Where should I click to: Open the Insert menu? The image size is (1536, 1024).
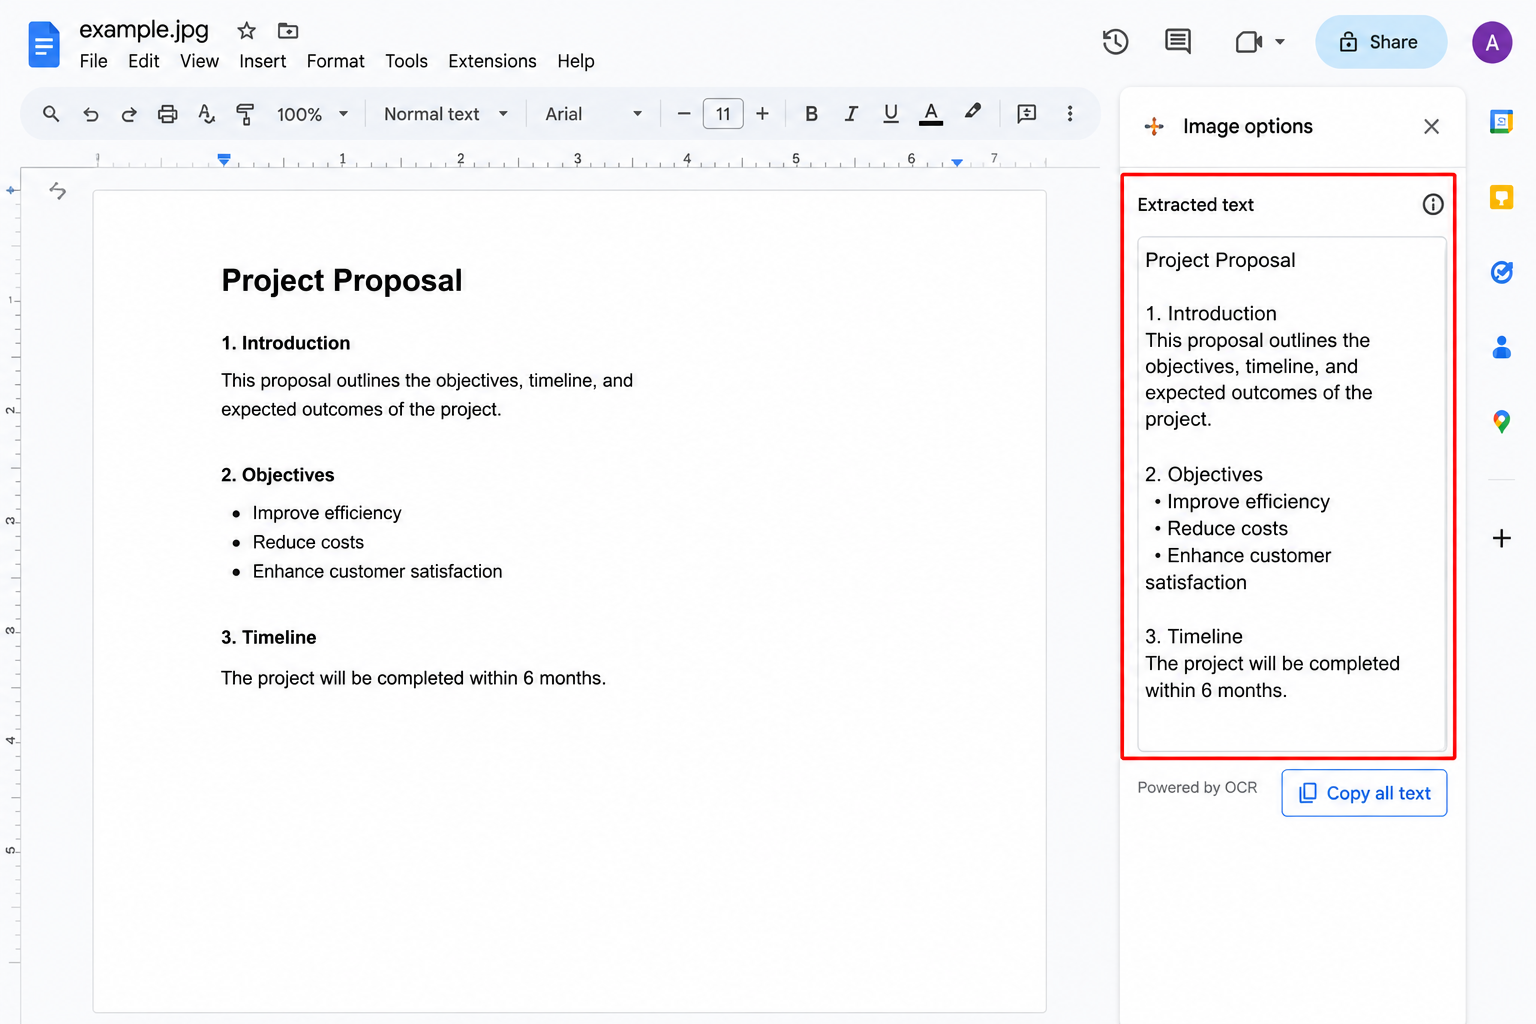pyautogui.click(x=262, y=61)
